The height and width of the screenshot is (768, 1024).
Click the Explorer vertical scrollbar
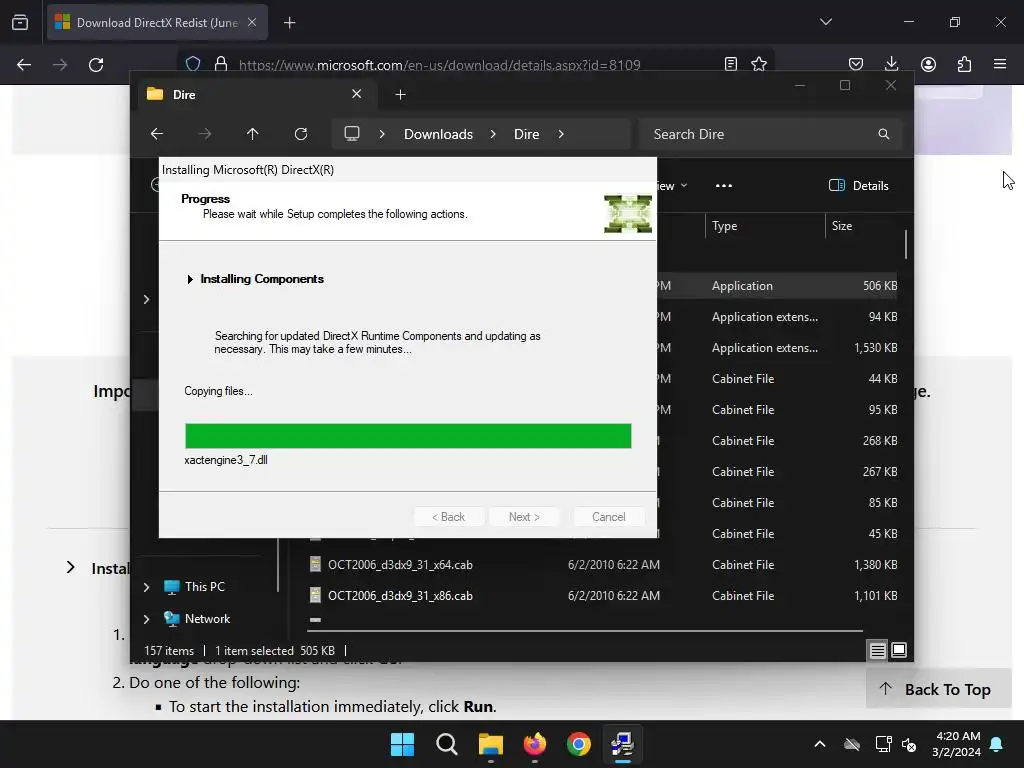point(906,244)
